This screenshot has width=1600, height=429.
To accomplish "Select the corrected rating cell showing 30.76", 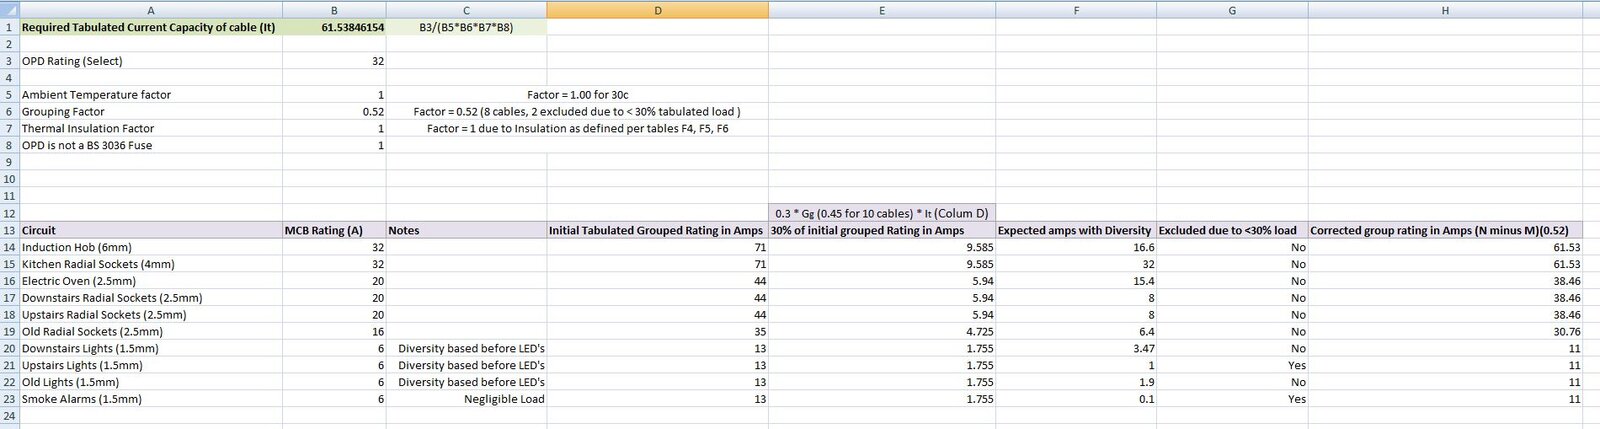I will tap(1444, 331).
